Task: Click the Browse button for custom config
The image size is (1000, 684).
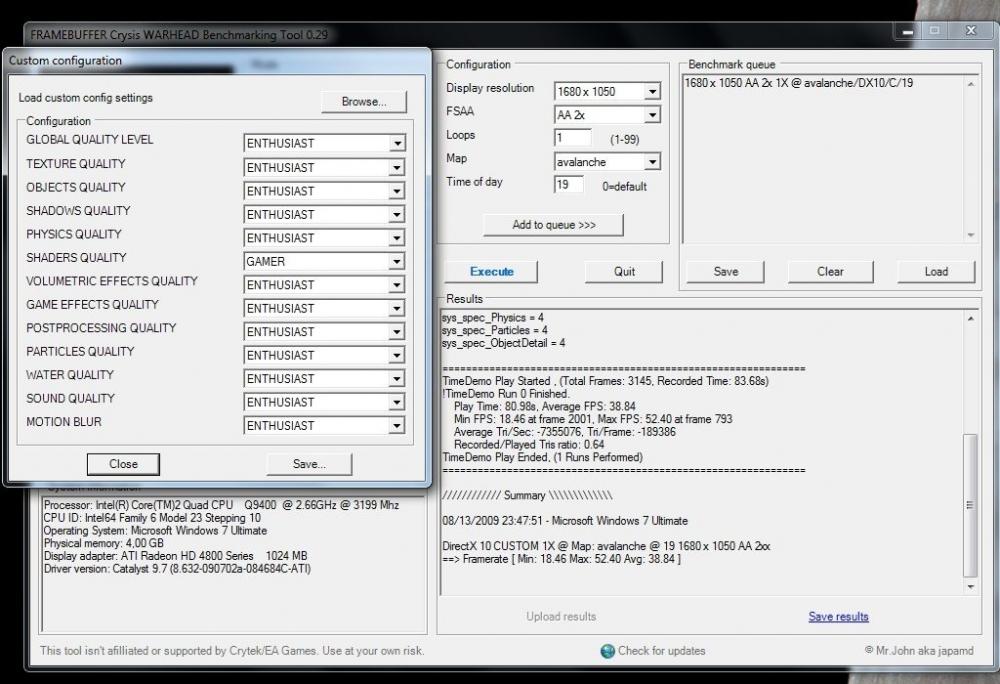Action: pyautogui.click(x=364, y=101)
